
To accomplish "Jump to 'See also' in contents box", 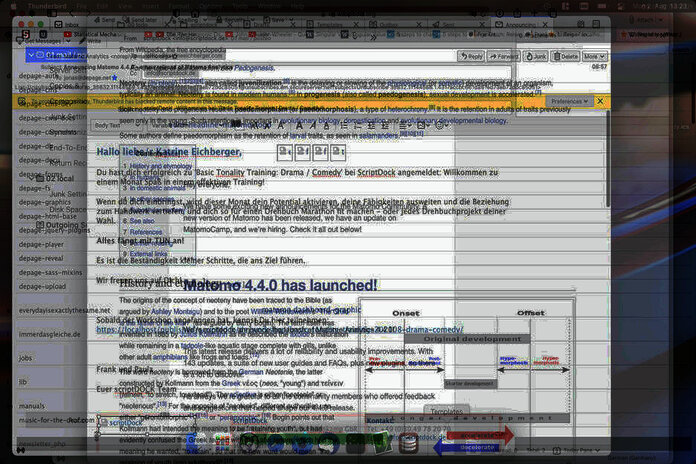I will [x=142, y=221].
